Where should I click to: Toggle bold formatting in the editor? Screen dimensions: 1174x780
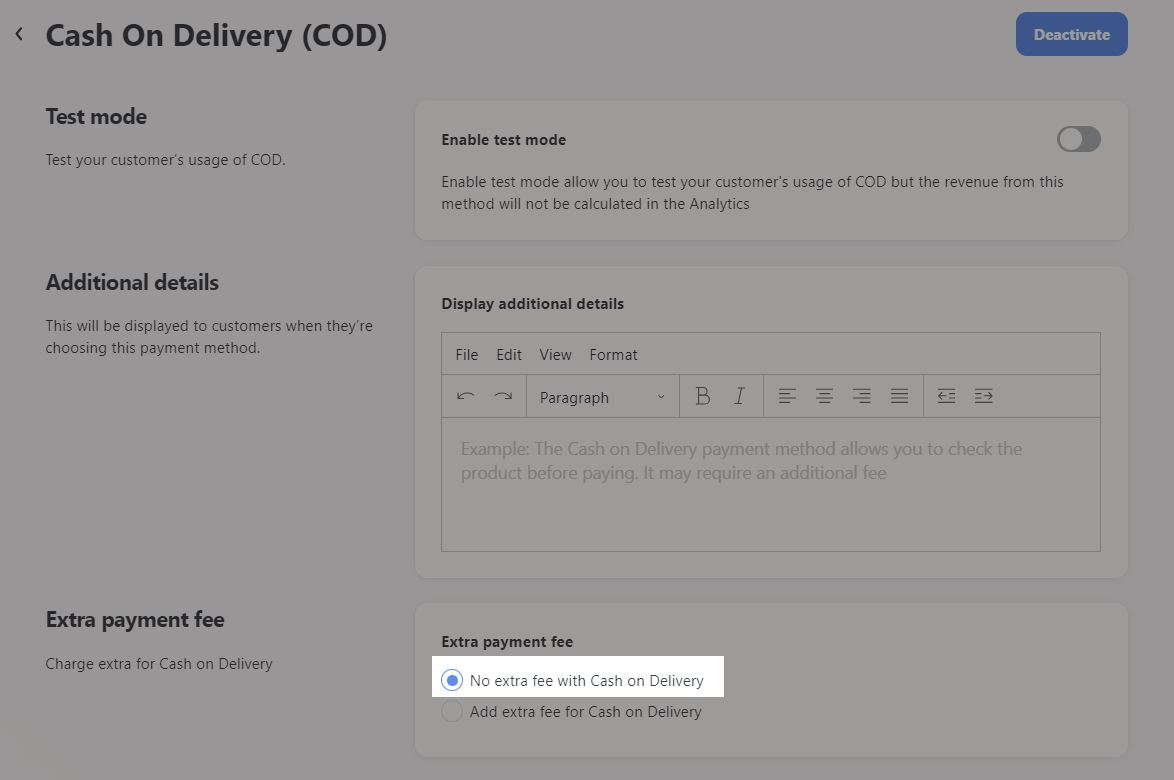[702, 396]
